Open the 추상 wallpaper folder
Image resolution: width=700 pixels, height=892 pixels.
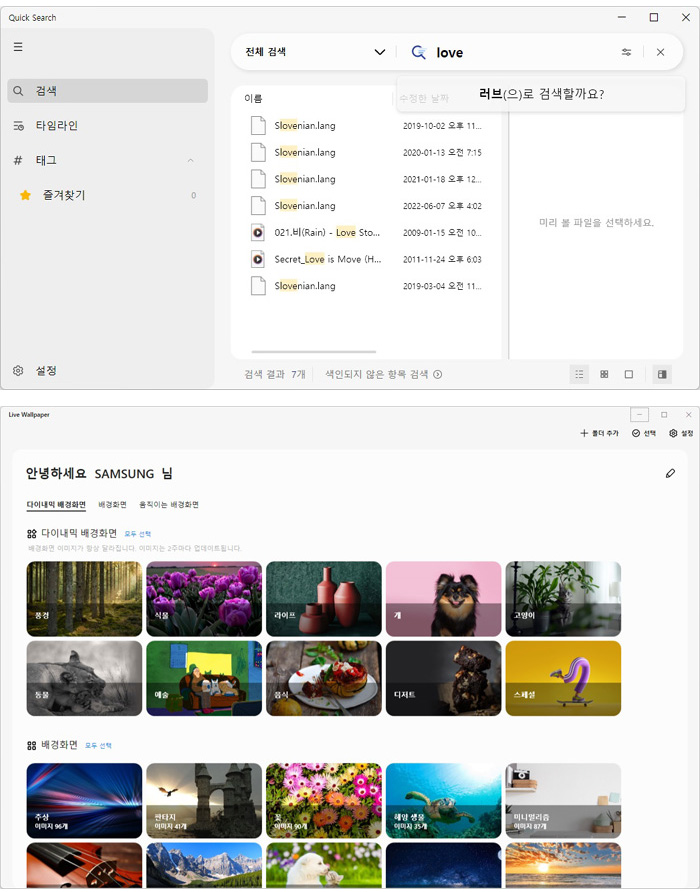84,800
